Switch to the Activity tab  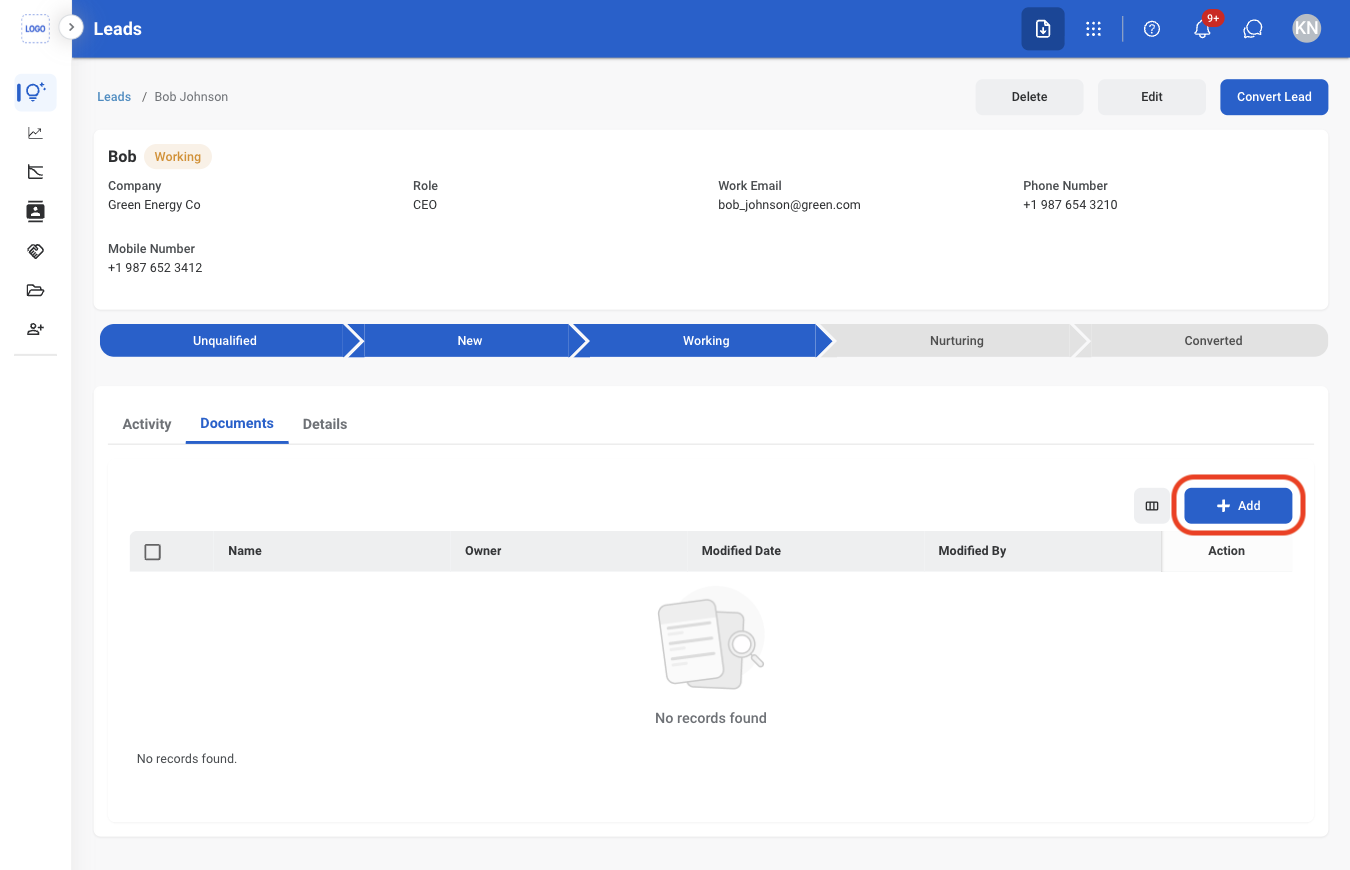pos(147,424)
